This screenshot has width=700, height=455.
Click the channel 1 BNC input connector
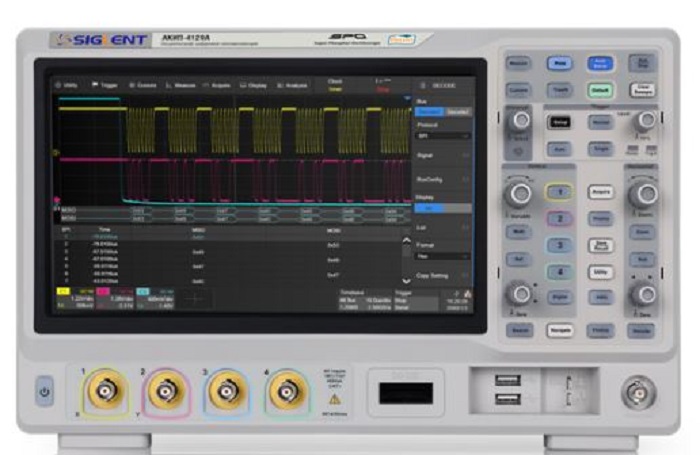click(x=105, y=391)
